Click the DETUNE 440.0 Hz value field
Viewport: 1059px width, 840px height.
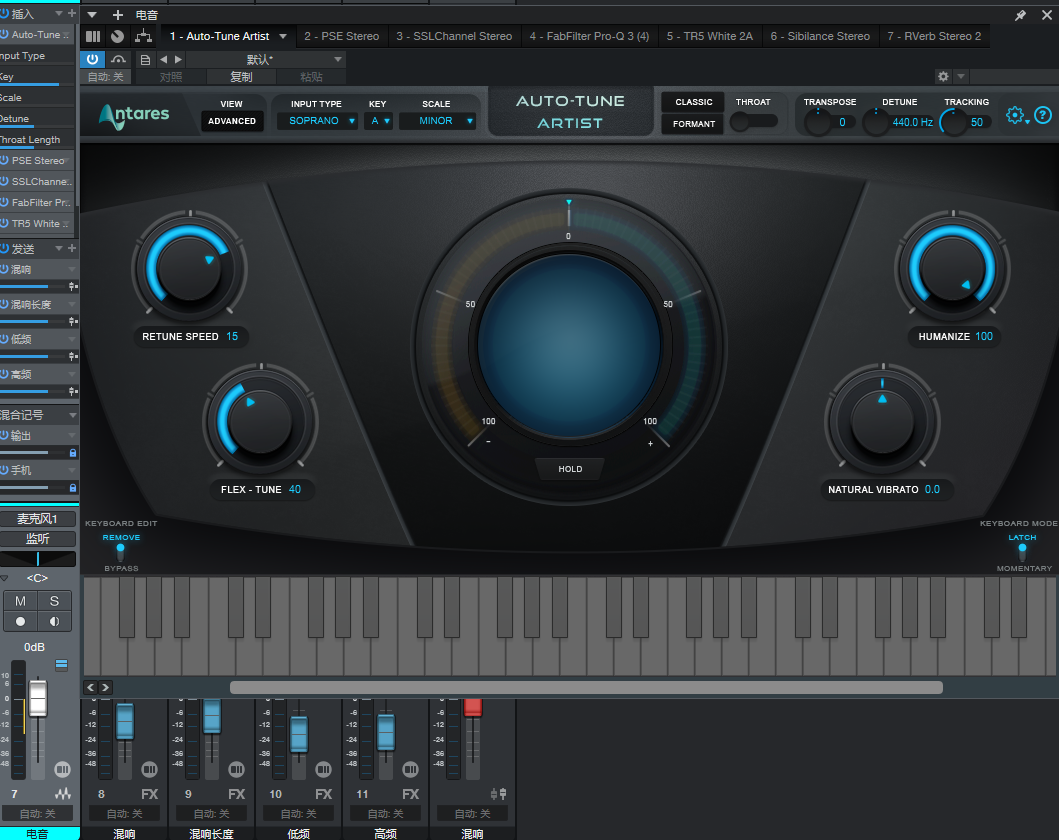[912, 122]
